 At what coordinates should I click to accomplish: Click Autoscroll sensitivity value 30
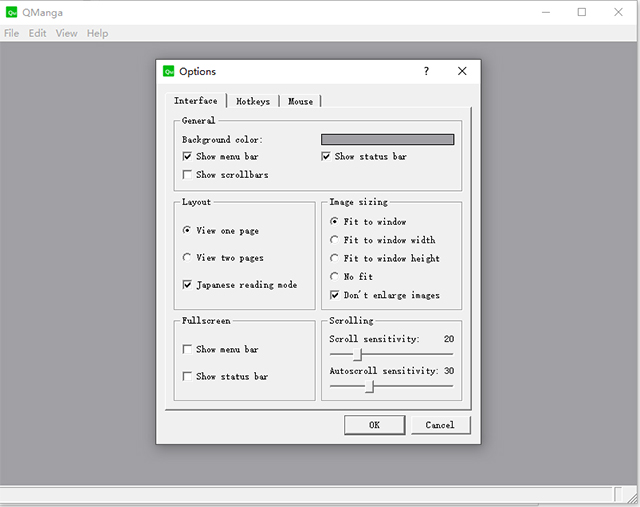tap(449, 371)
